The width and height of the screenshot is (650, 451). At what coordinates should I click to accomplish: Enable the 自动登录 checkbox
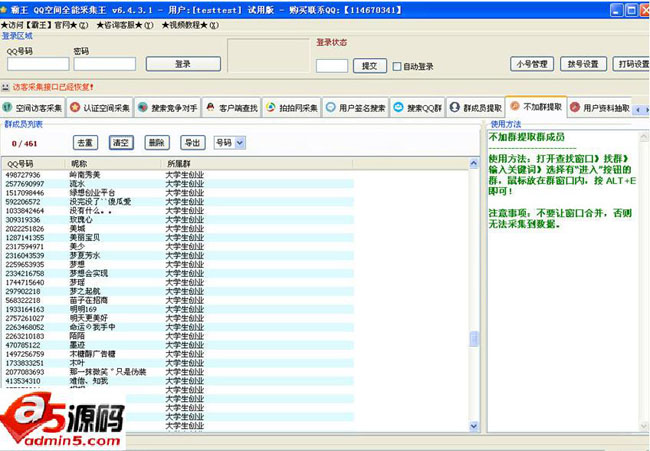(397, 67)
